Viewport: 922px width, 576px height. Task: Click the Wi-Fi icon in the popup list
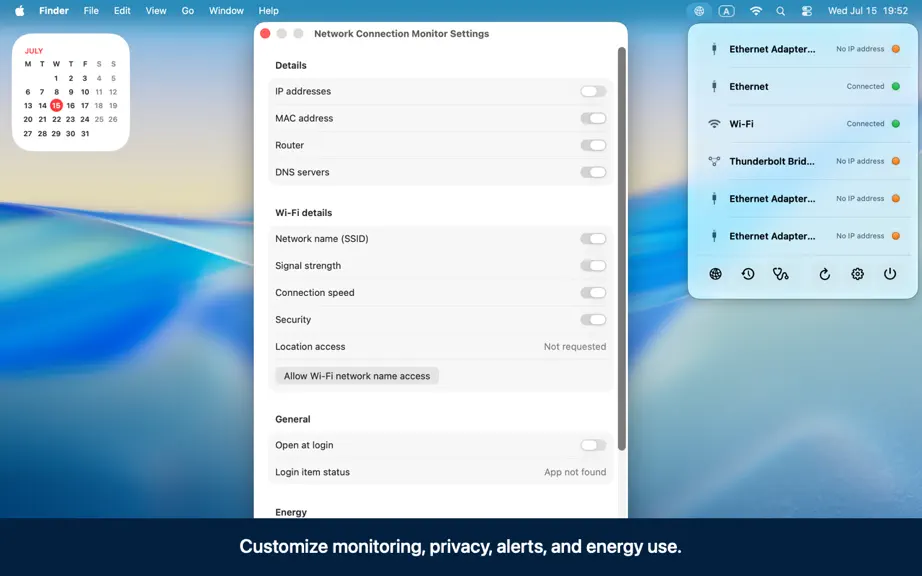[714, 124]
